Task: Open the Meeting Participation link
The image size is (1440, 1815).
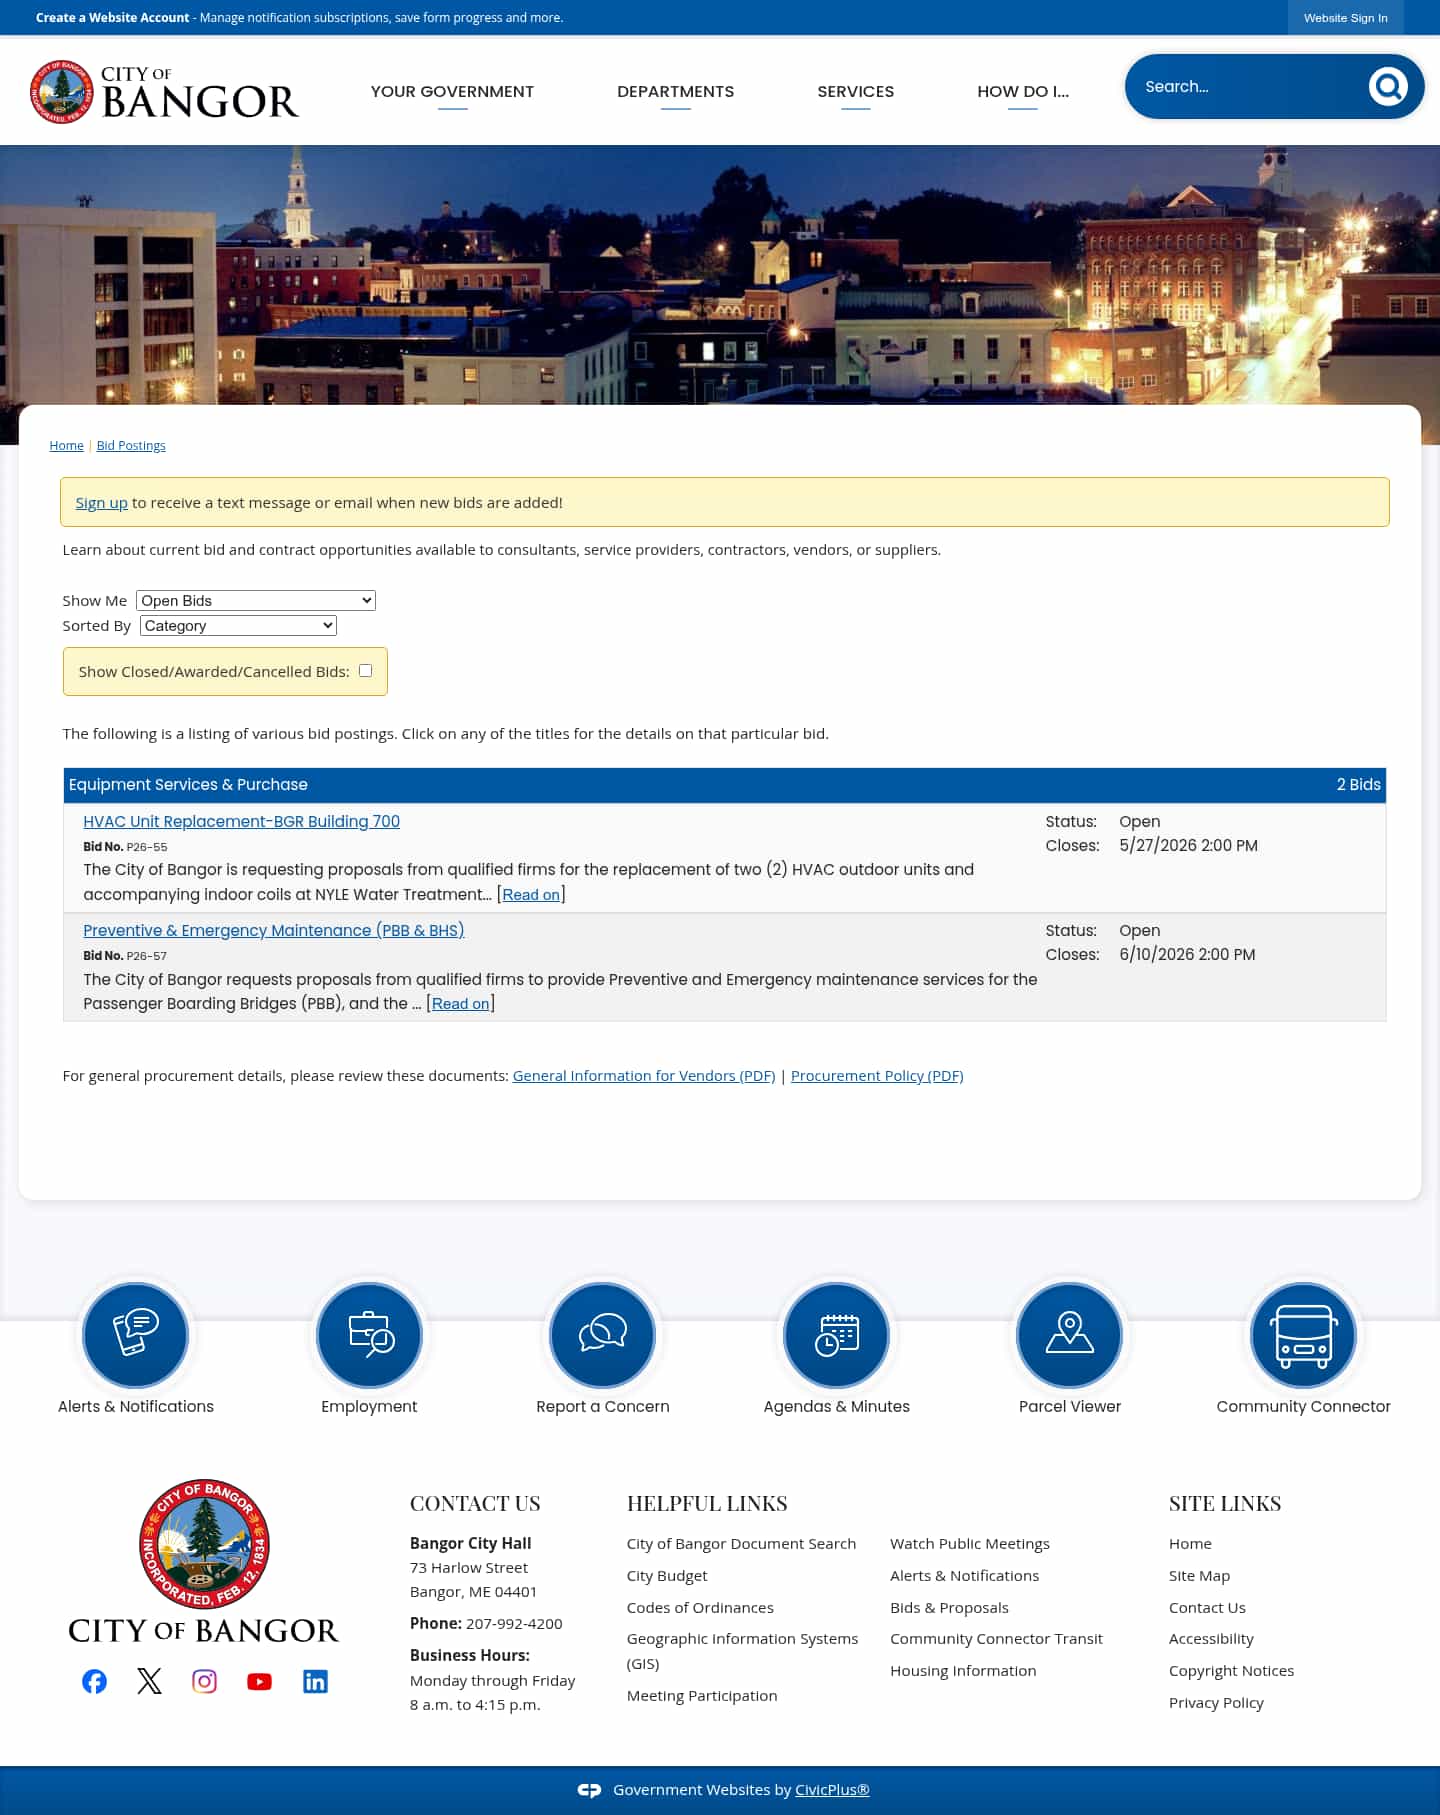Action: [702, 1695]
